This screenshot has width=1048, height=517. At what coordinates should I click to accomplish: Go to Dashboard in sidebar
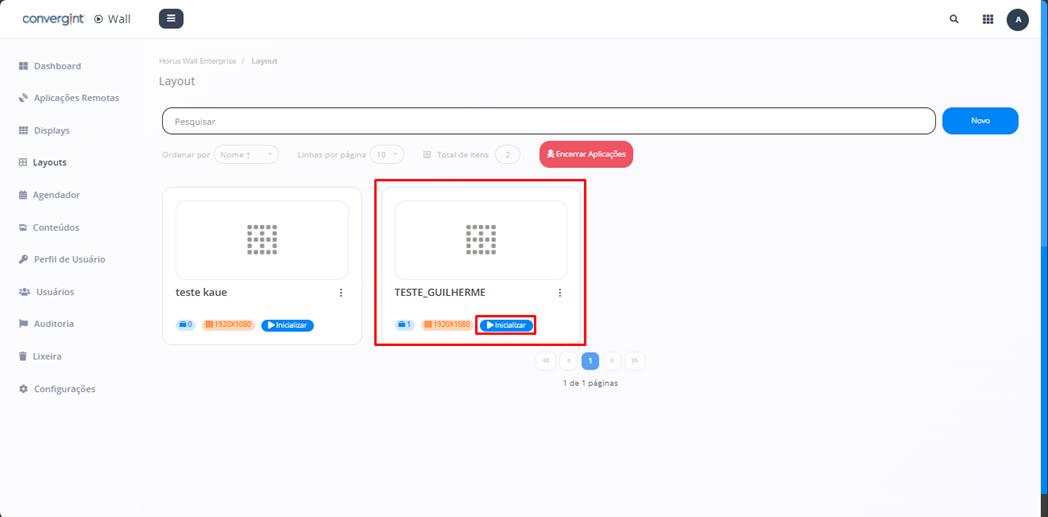(x=50, y=66)
